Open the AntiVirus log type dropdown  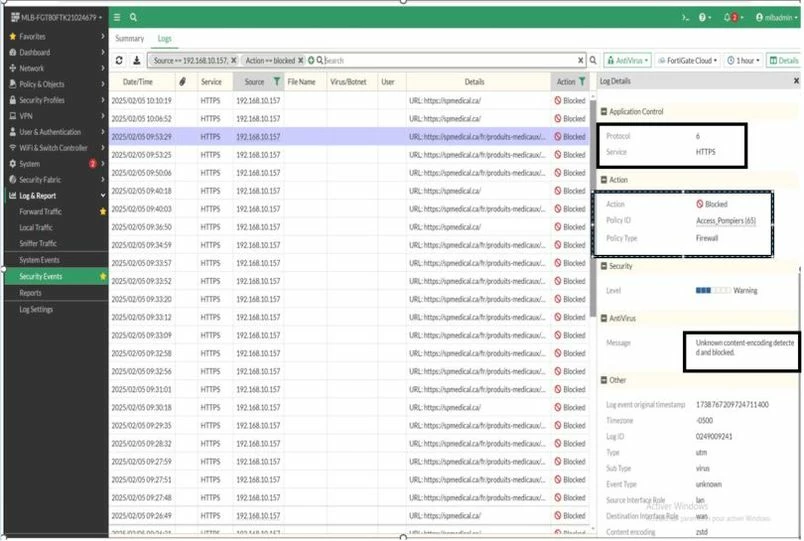coord(628,61)
